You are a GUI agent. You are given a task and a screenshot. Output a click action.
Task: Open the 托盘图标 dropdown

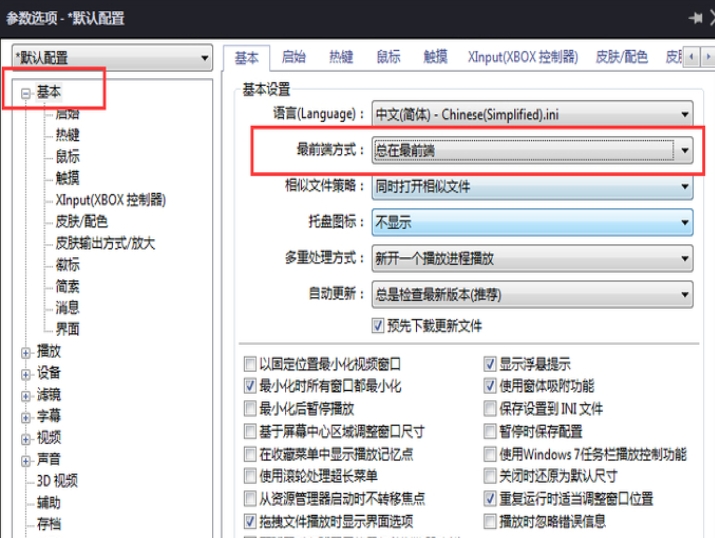point(532,222)
